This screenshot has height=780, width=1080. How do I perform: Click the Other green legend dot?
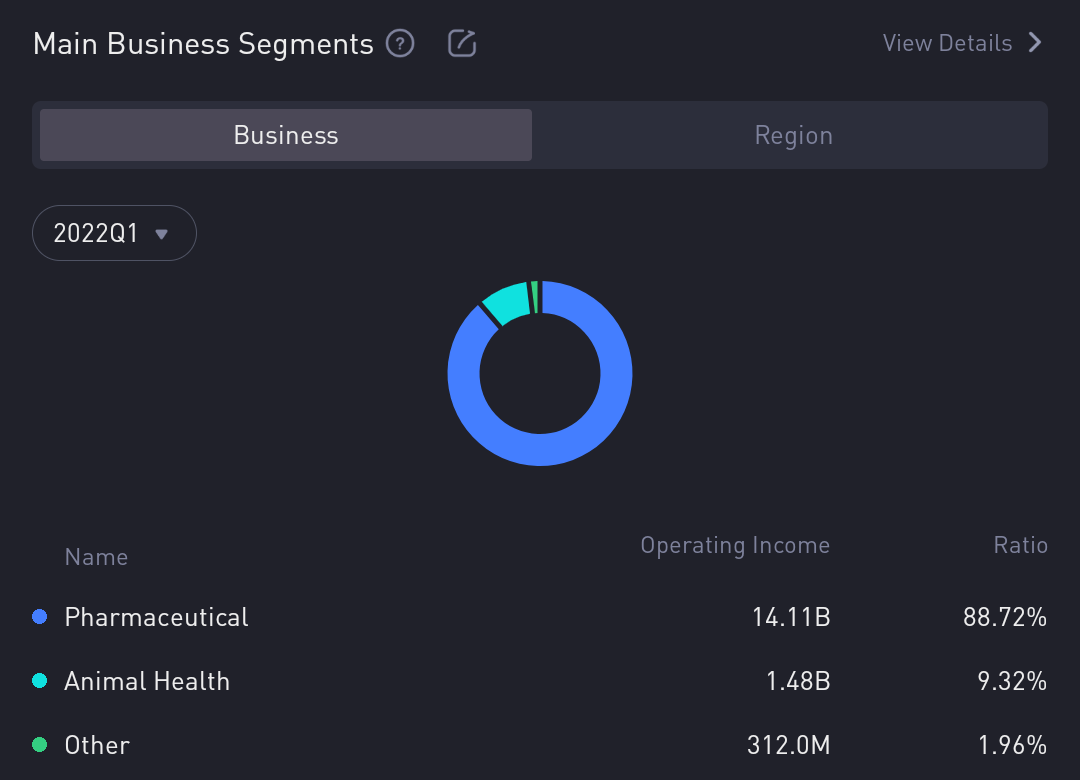click(40, 745)
